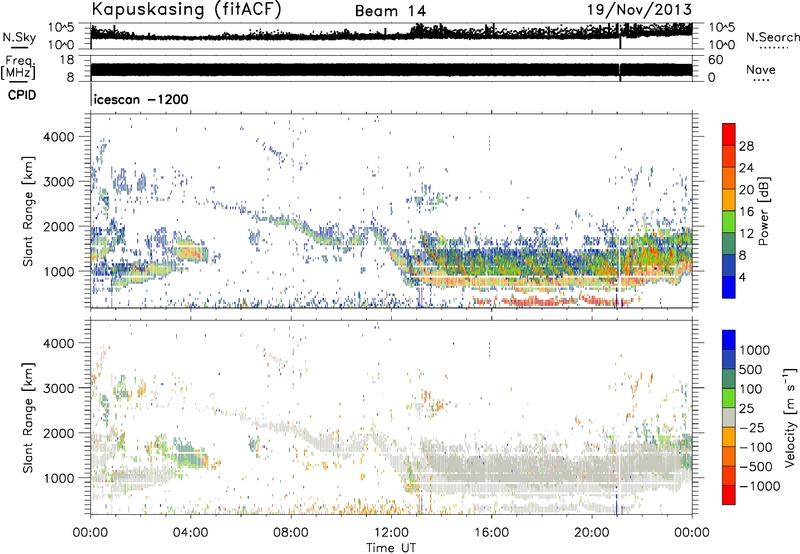Click the 16 label on power colorbar
Viewport: 800px width, 554px height.
(746, 212)
